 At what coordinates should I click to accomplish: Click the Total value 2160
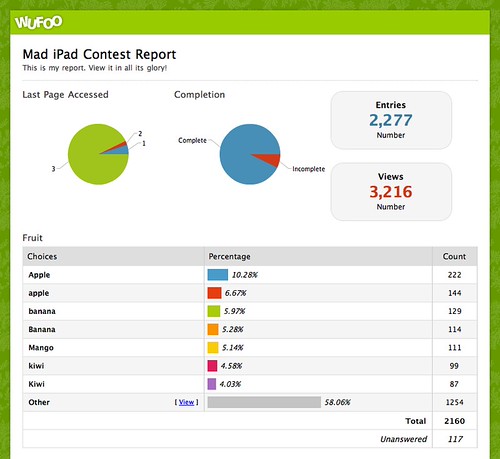(x=454, y=421)
